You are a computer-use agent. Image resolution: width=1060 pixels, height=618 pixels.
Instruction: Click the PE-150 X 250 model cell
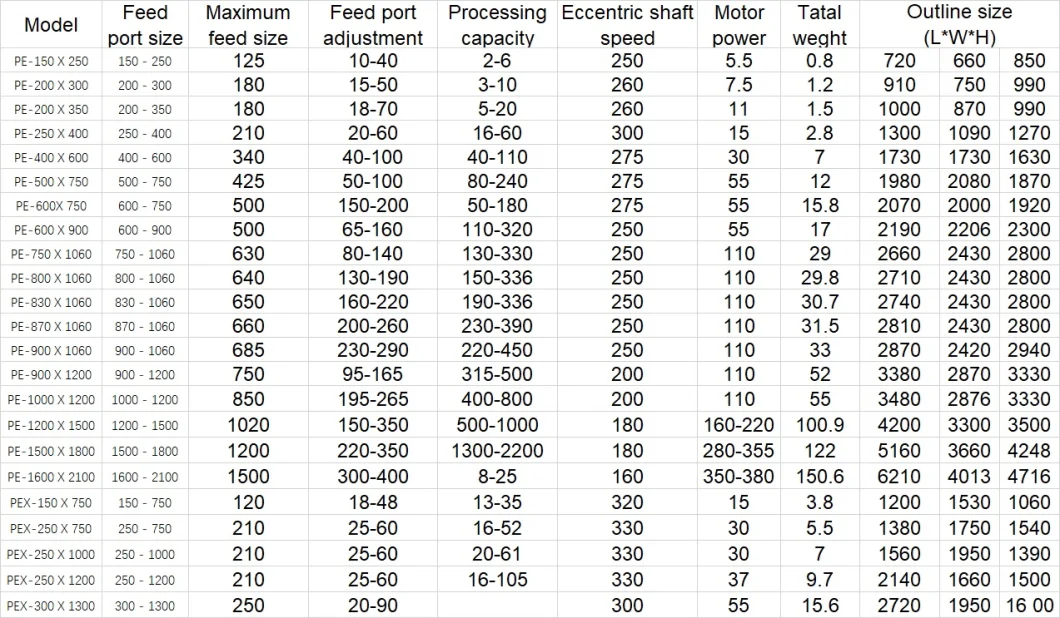pyautogui.click(x=51, y=61)
